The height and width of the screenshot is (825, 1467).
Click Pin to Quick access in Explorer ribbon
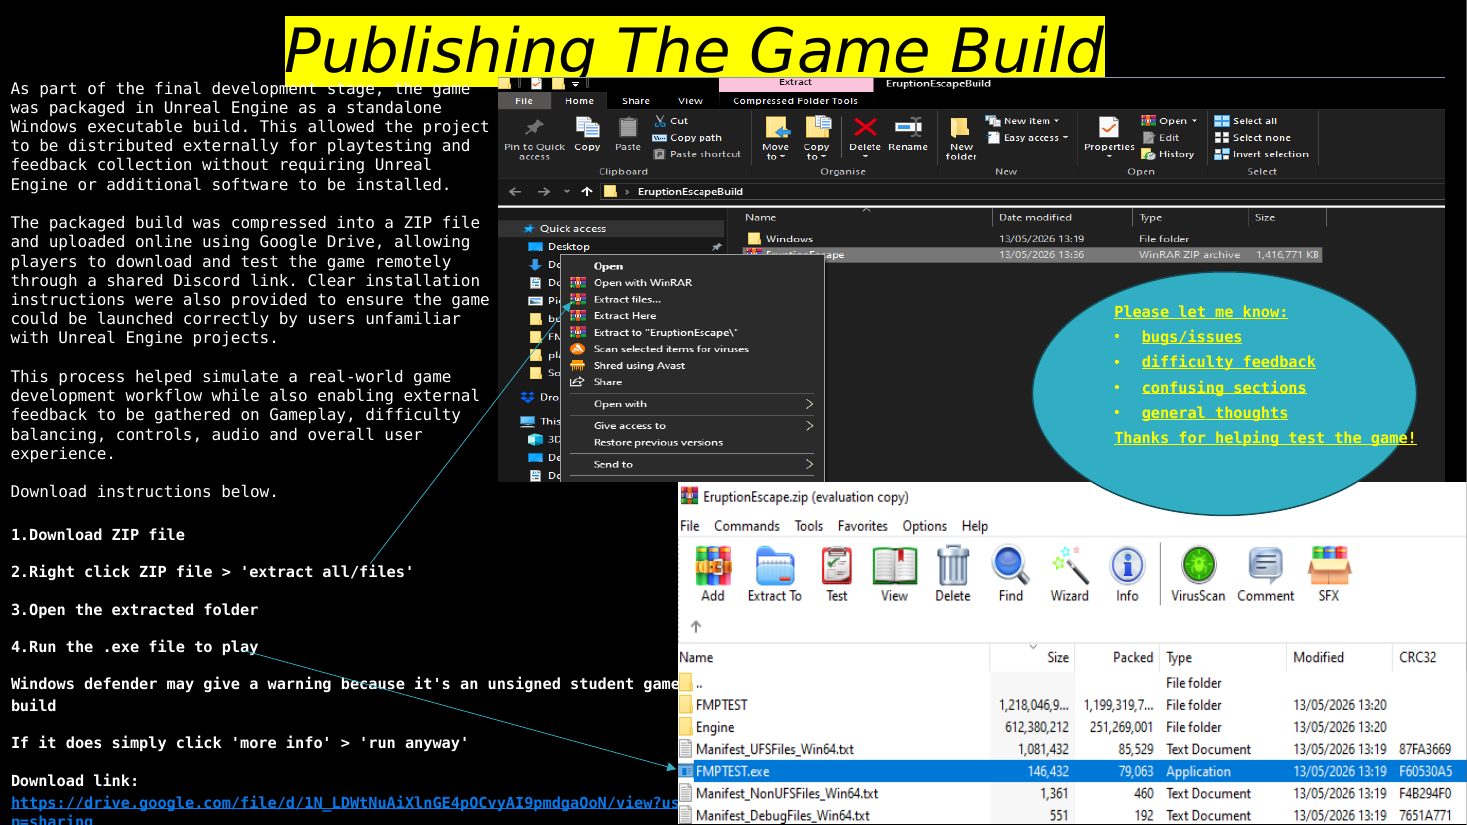coord(534,138)
